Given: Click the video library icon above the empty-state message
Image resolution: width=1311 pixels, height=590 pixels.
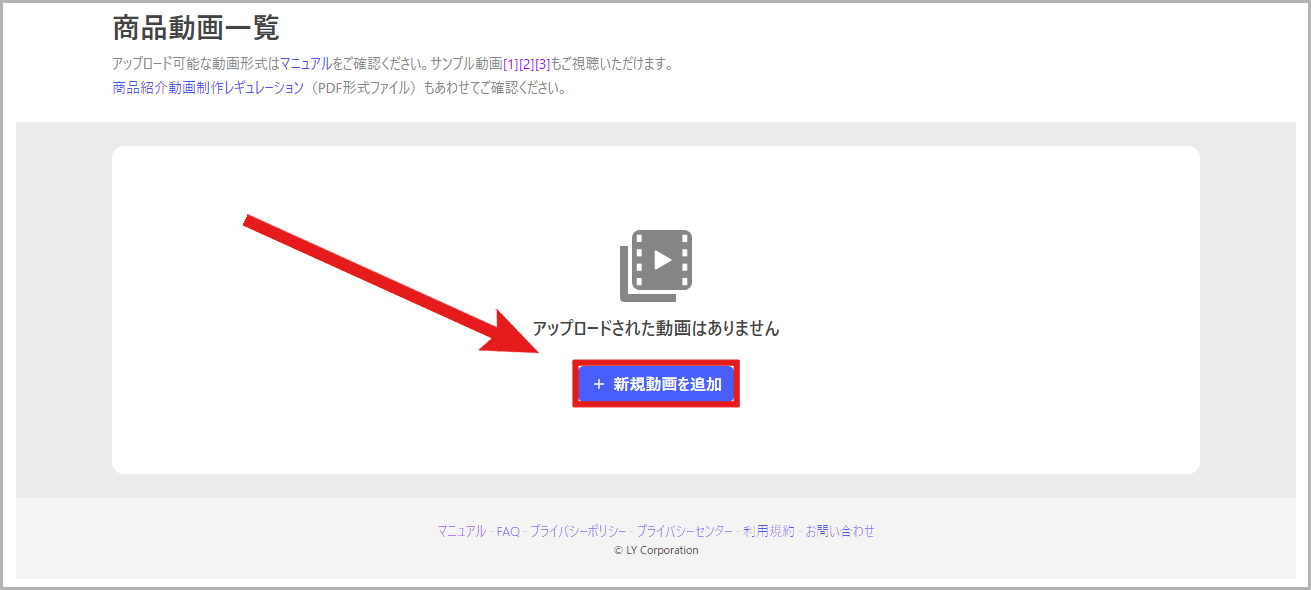Looking at the screenshot, I should (656, 265).
